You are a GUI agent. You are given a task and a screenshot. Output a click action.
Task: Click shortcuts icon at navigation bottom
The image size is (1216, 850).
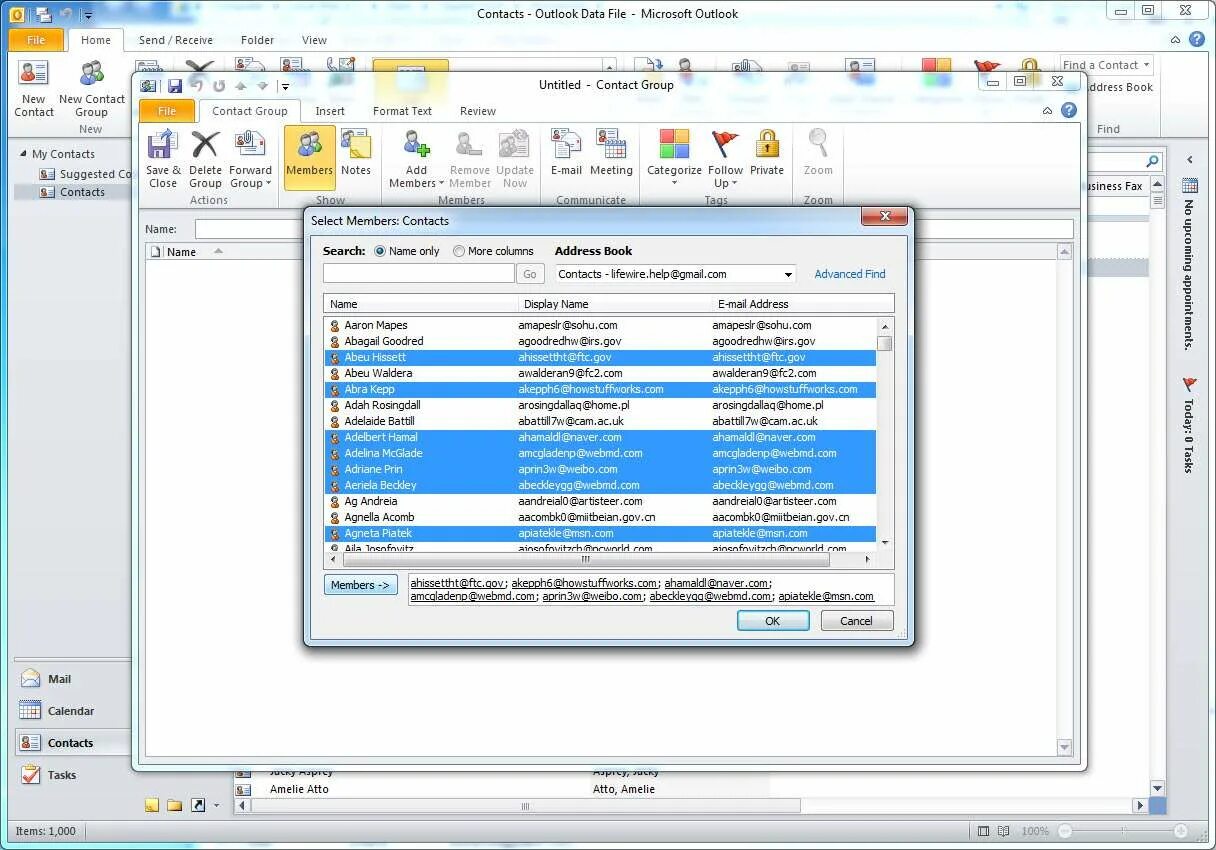point(198,805)
